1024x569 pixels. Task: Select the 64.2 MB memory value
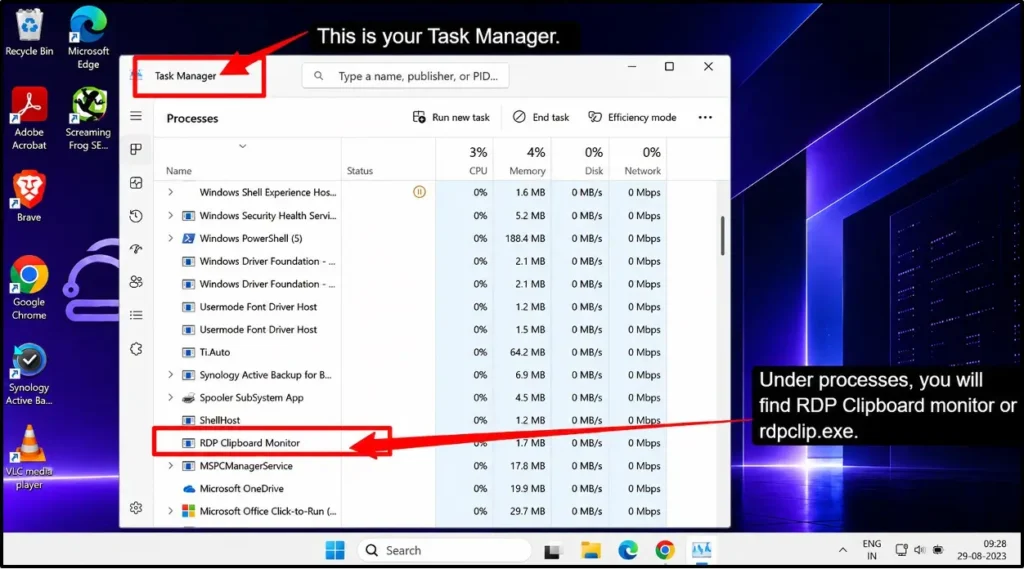tap(528, 352)
